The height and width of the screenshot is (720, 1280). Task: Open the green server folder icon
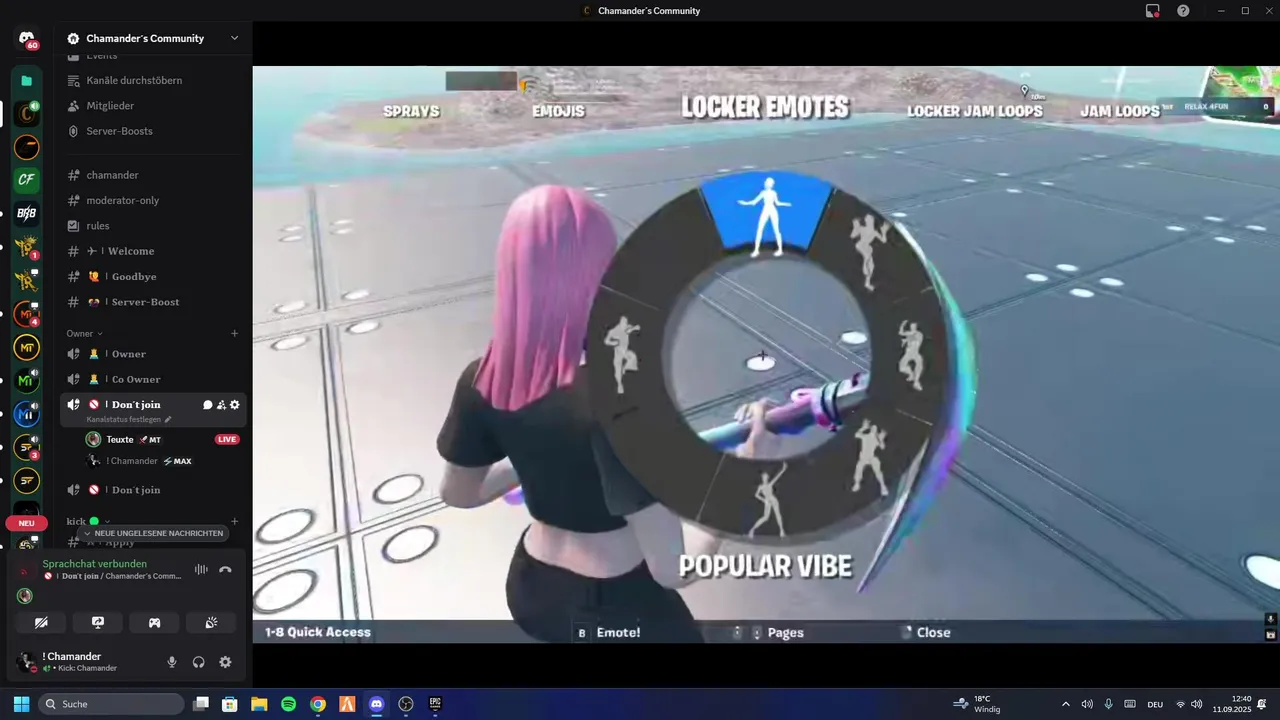(x=27, y=80)
